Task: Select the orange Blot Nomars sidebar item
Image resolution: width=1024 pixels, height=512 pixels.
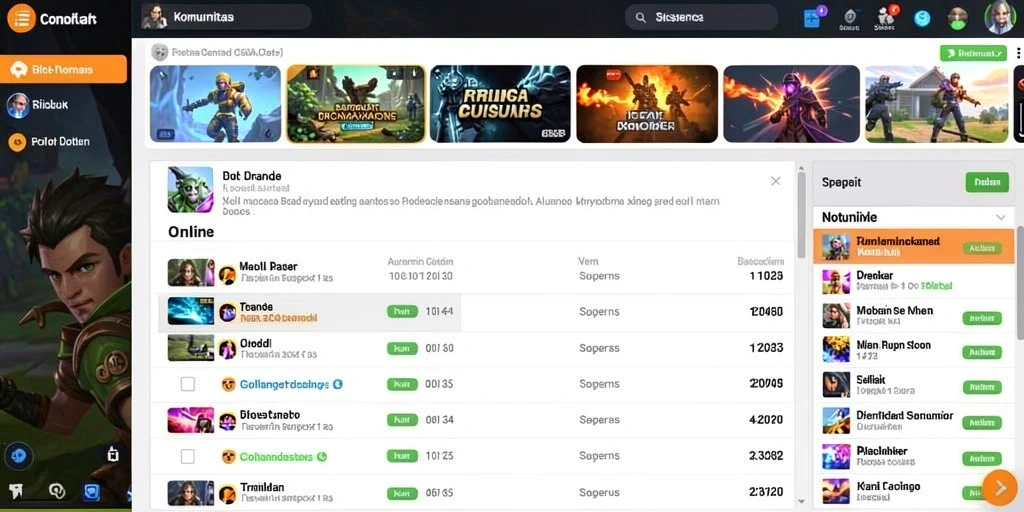Action: pos(63,69)
